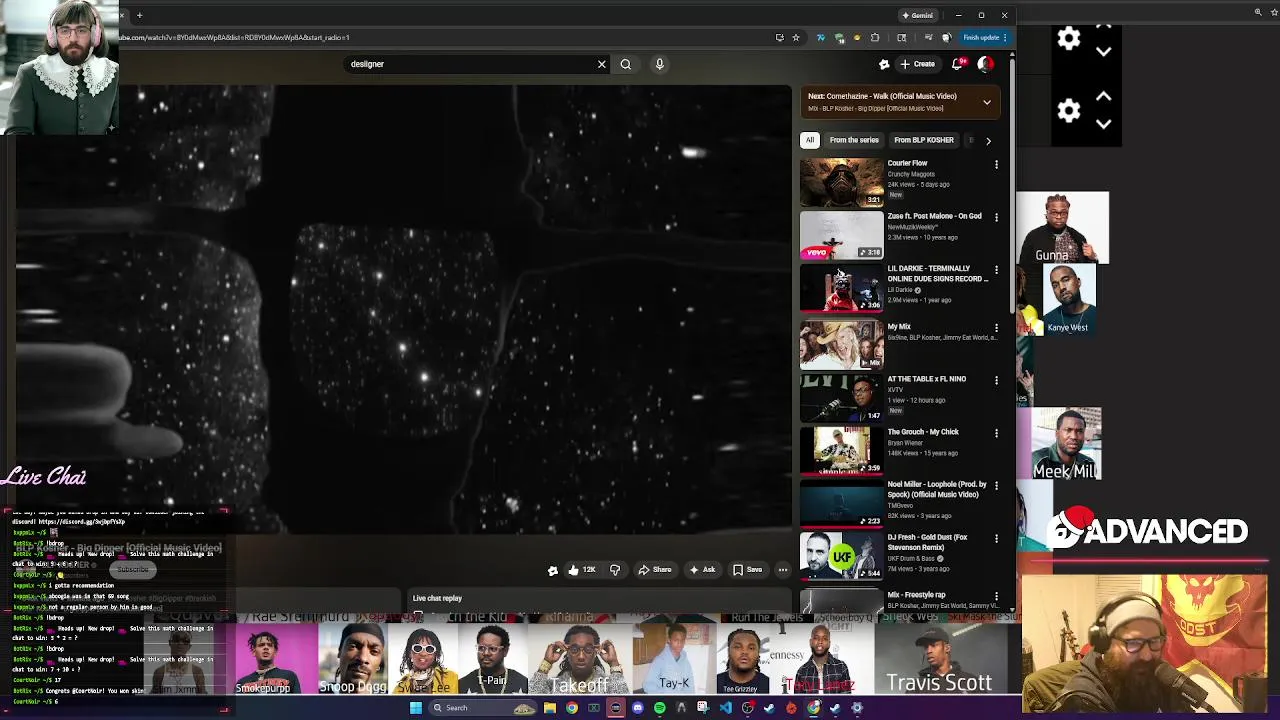Select the Kanye West picture card
Screen dimensions: 1280x720
pyautogui.click(x=1068, y=299)
